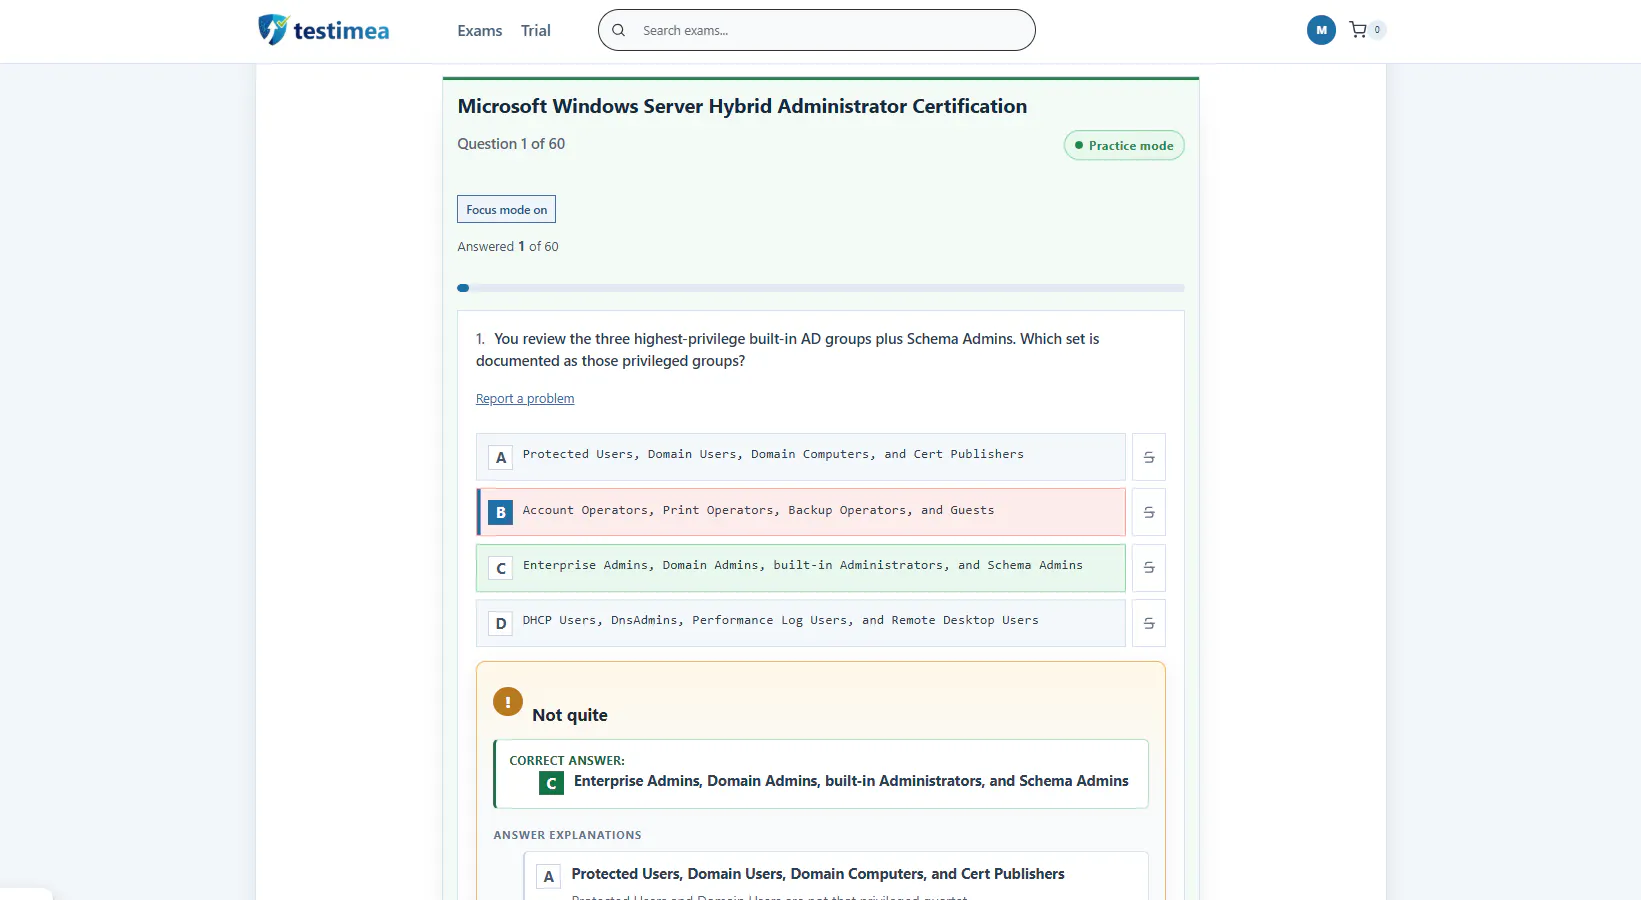The image size is (1641, 900).
Task: Click the testimea logo
Action: 323,30
